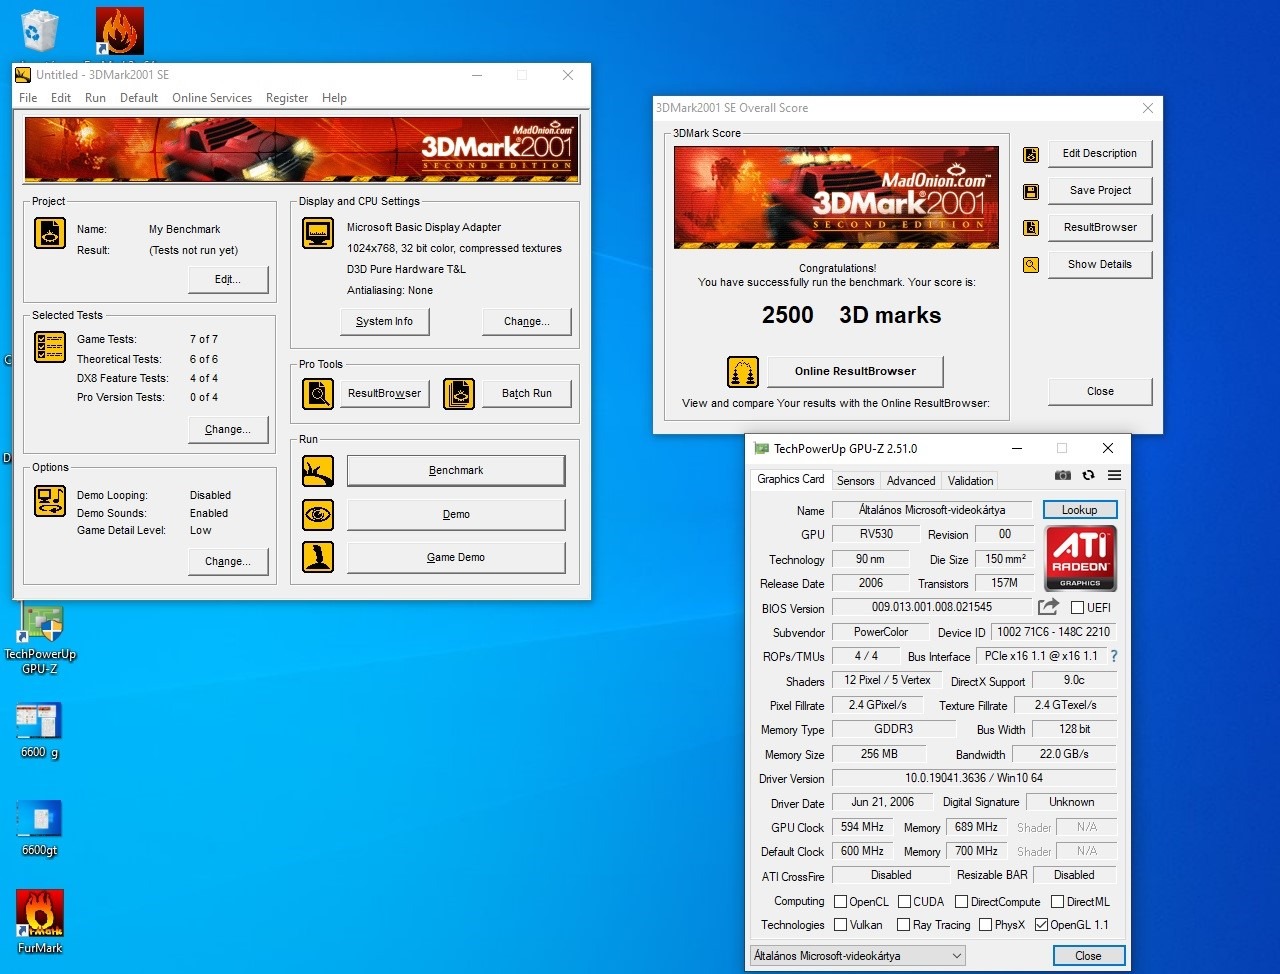Open the FurMark shortcut at top of desktop
This screenshot has height=974, width=1280.
coord(120,32)
